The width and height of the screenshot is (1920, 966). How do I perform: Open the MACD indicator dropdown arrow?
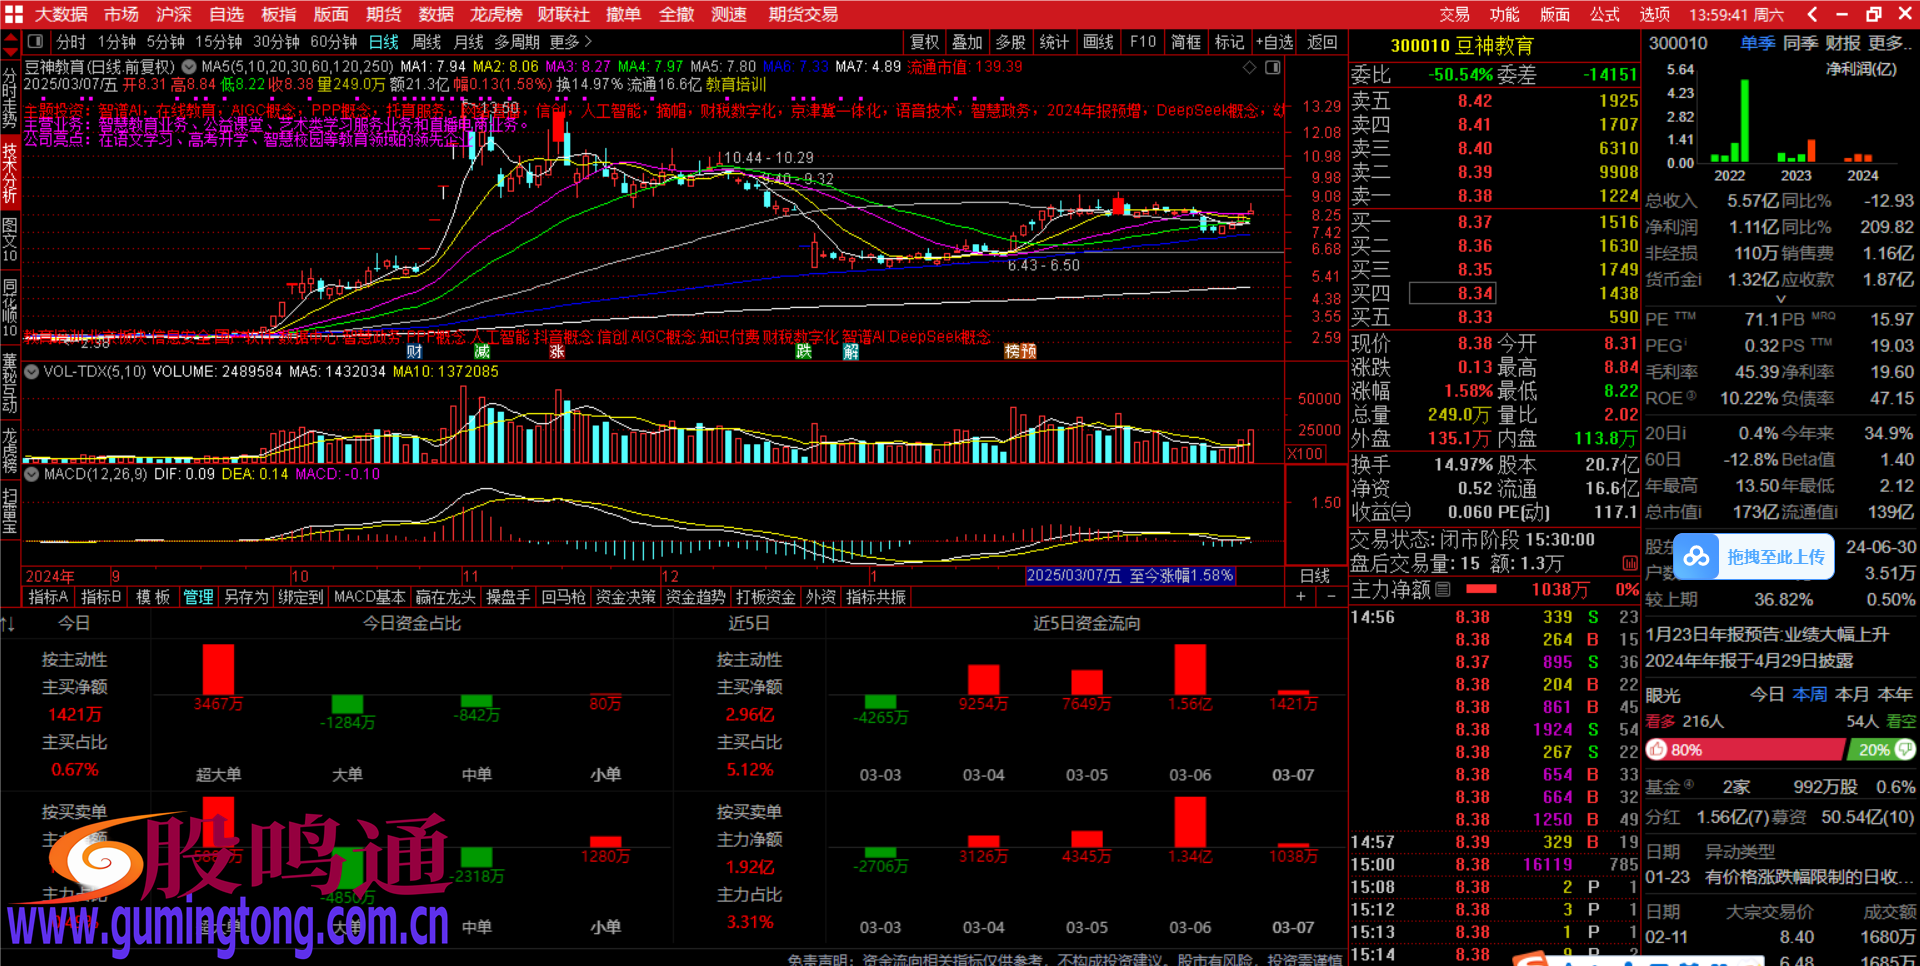[x=32, y=474]
